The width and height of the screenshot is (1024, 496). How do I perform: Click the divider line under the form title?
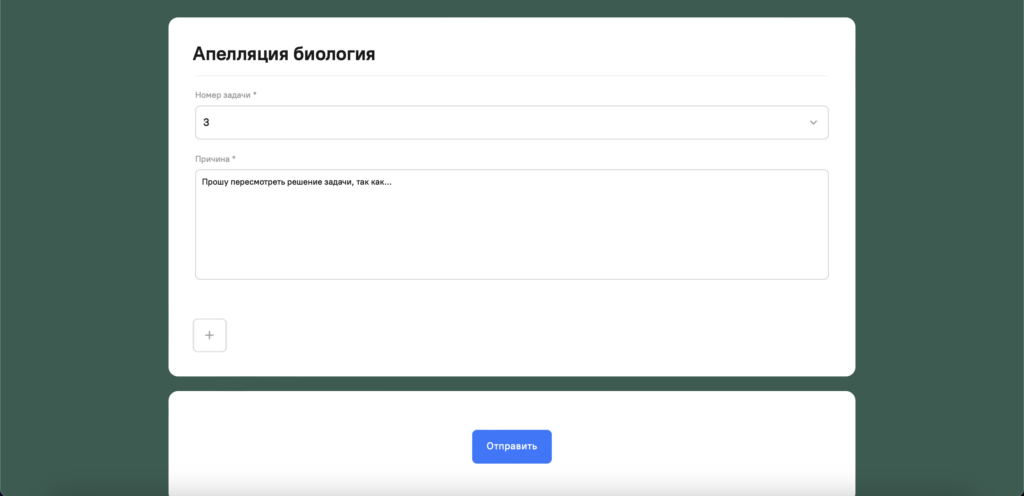[x=511, y=76]
